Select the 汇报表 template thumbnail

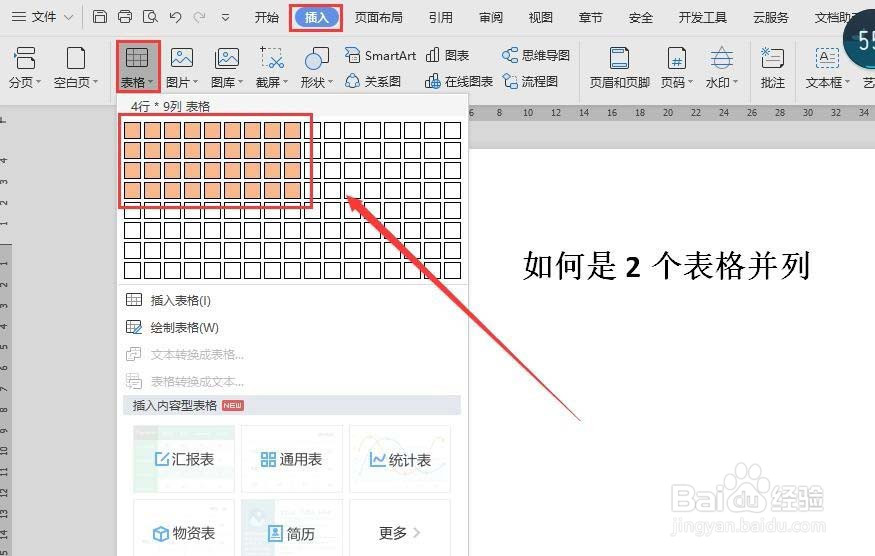(184, 459)
